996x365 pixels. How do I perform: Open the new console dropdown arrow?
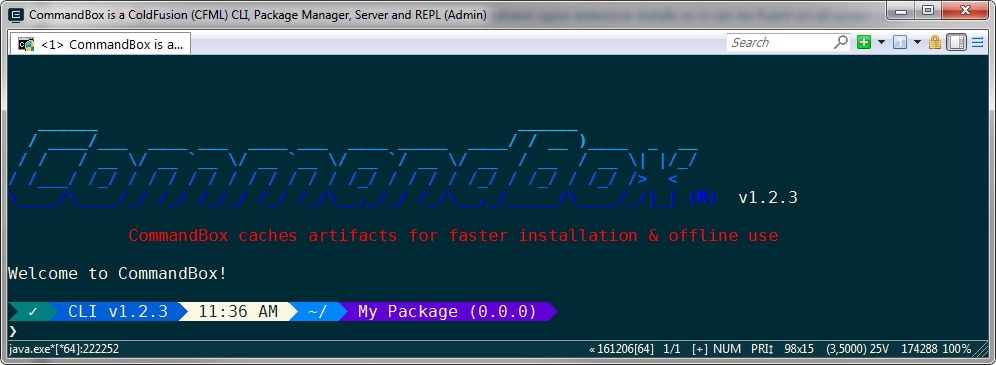coord(881,43)
